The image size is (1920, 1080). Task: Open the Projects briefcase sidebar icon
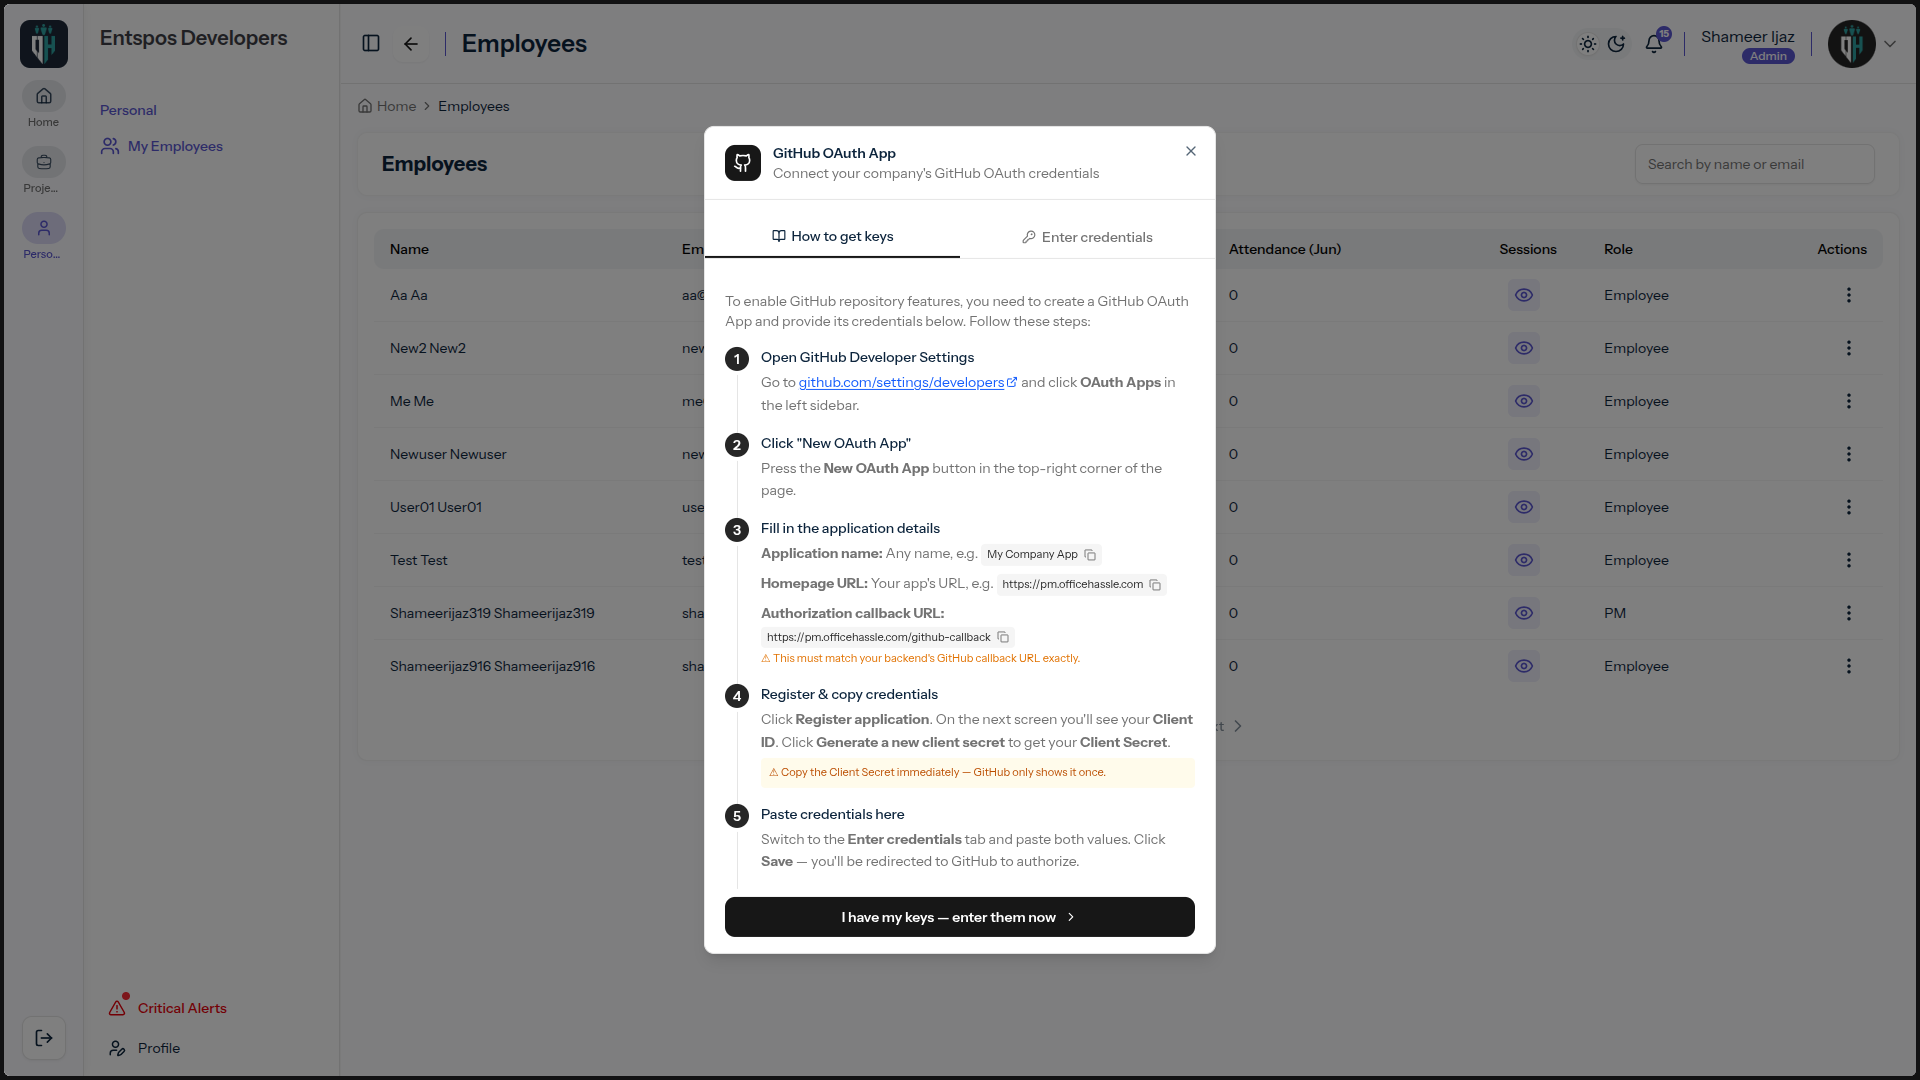tap(43, 163)
